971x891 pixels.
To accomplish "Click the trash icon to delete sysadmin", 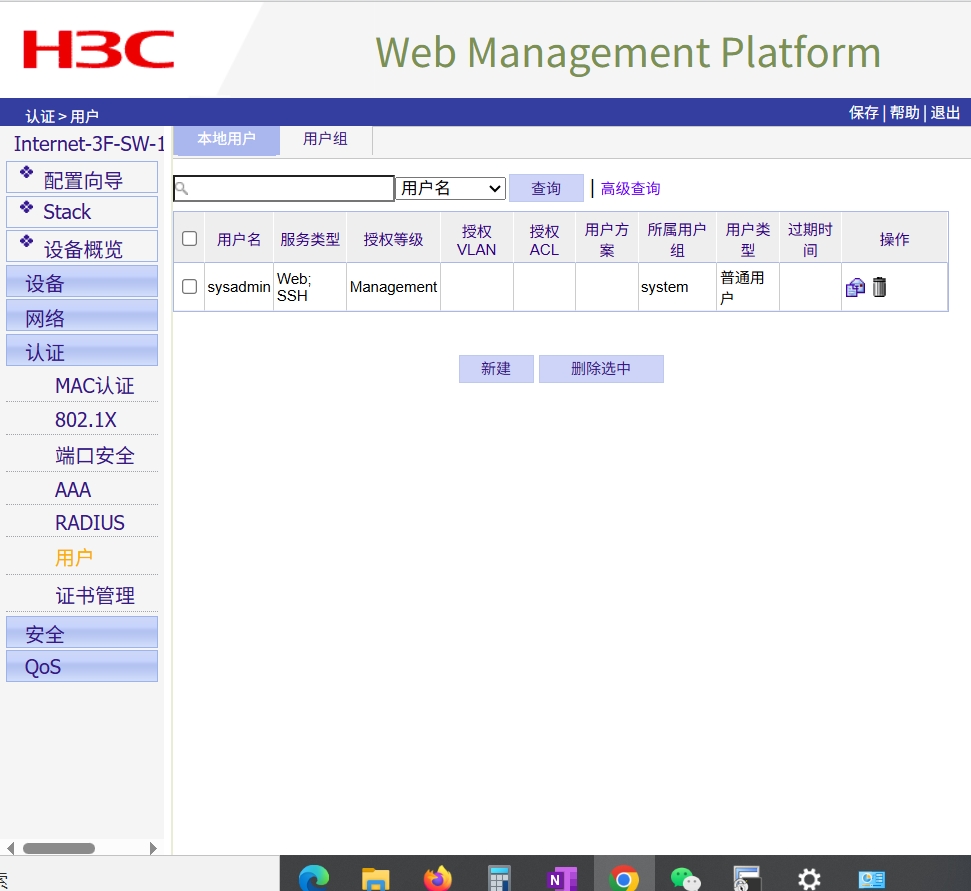I will pyautogui.click(x=879, y=287).
